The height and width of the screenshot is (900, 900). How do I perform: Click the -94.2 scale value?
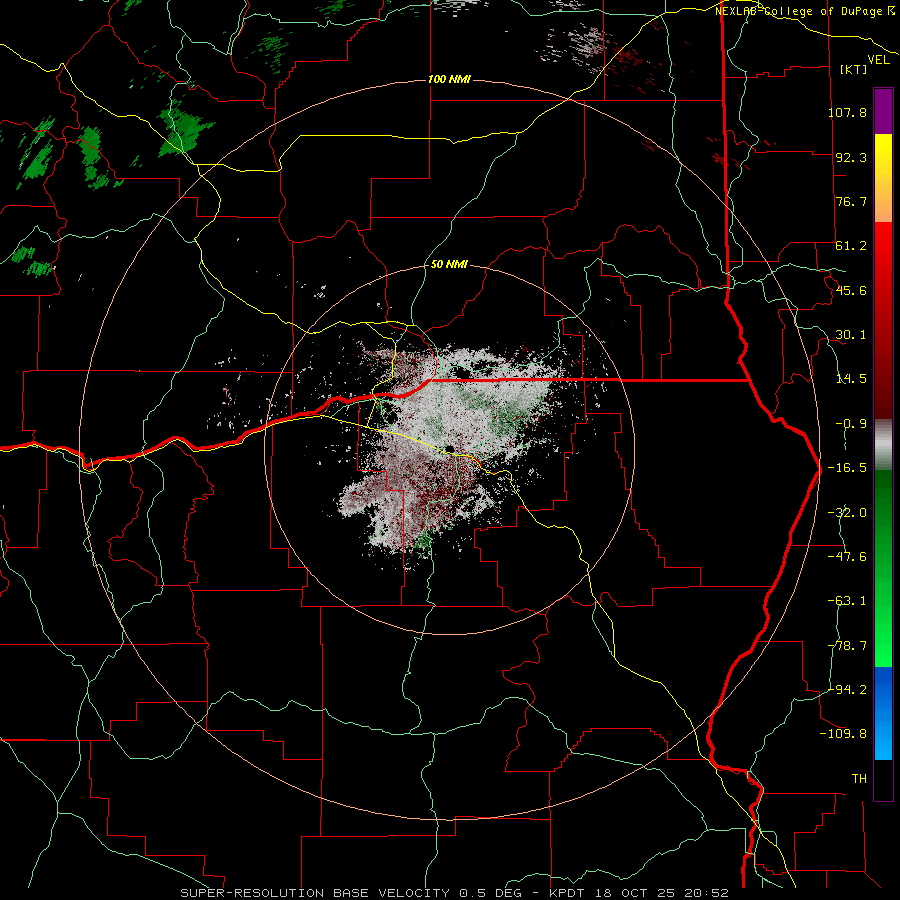point(847,689)
